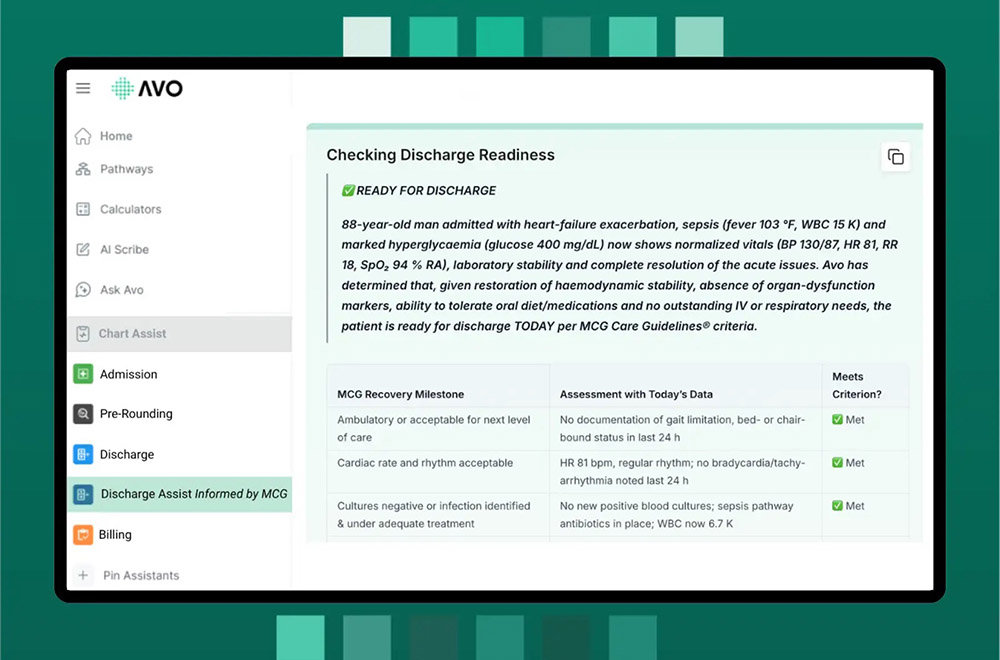Click the Ask Avo chat bubble icon

(x=83, y=290)
